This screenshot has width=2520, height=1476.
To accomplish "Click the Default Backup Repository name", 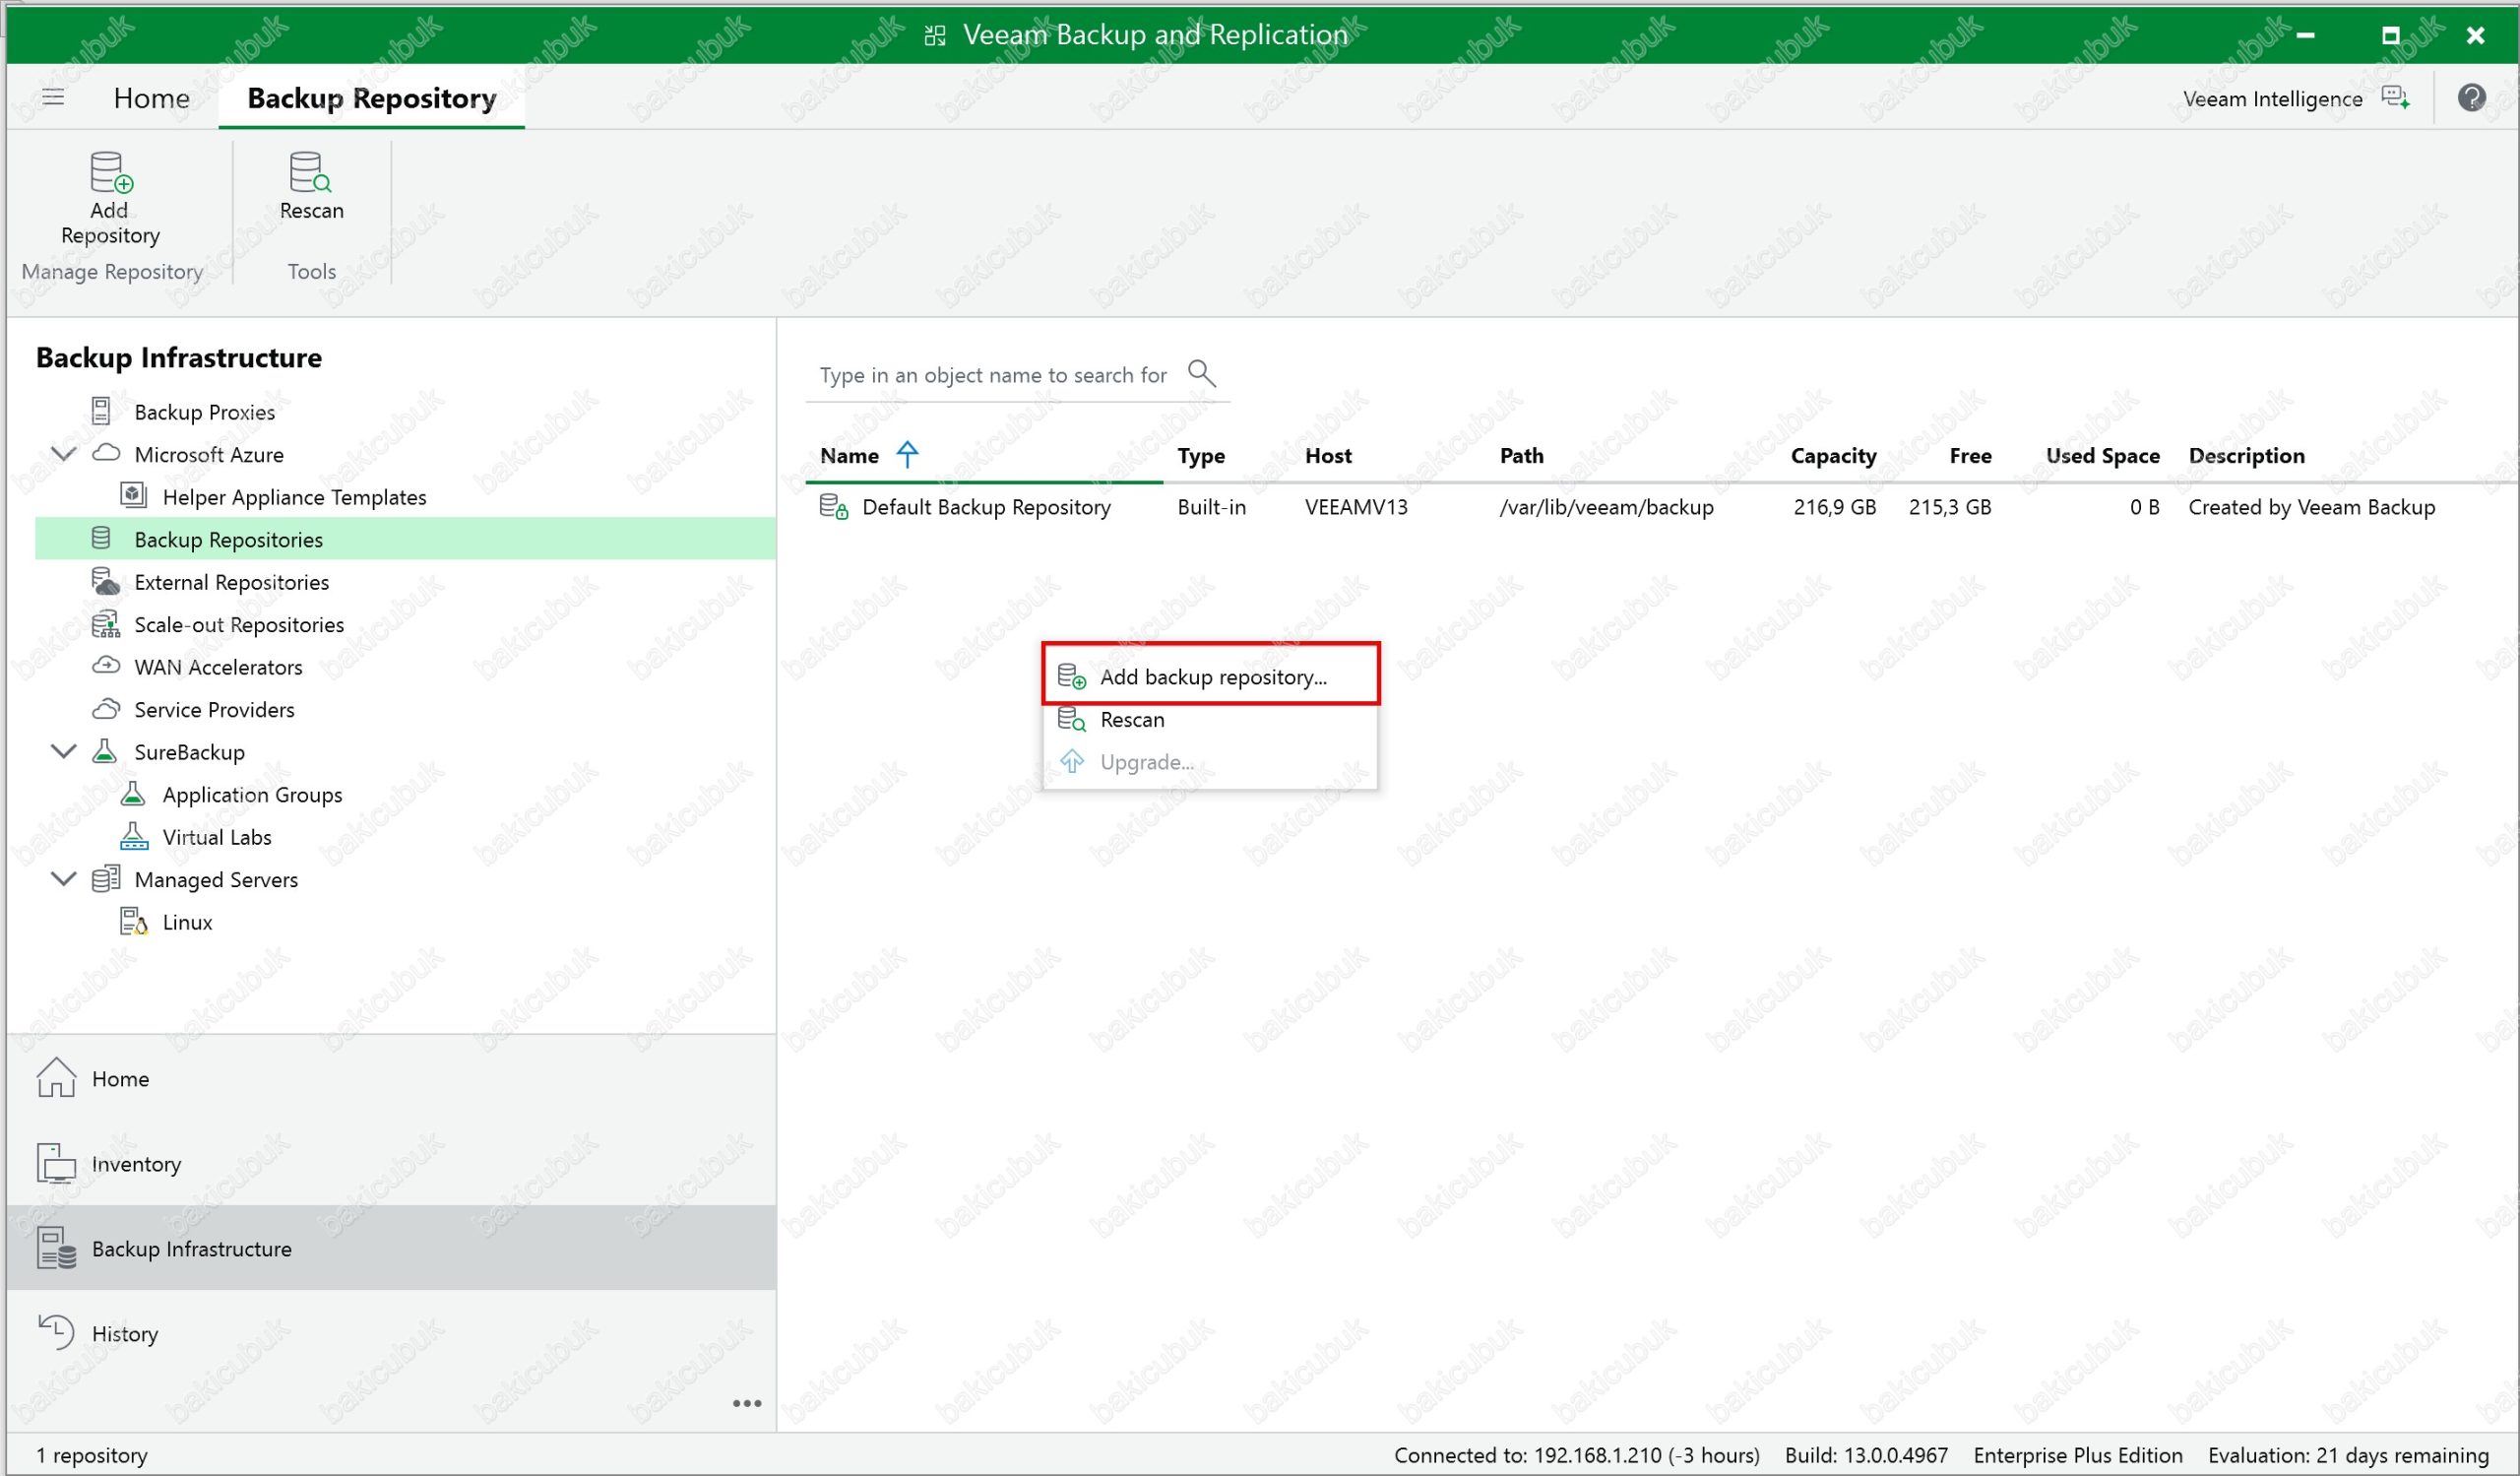I will (986, 507).
